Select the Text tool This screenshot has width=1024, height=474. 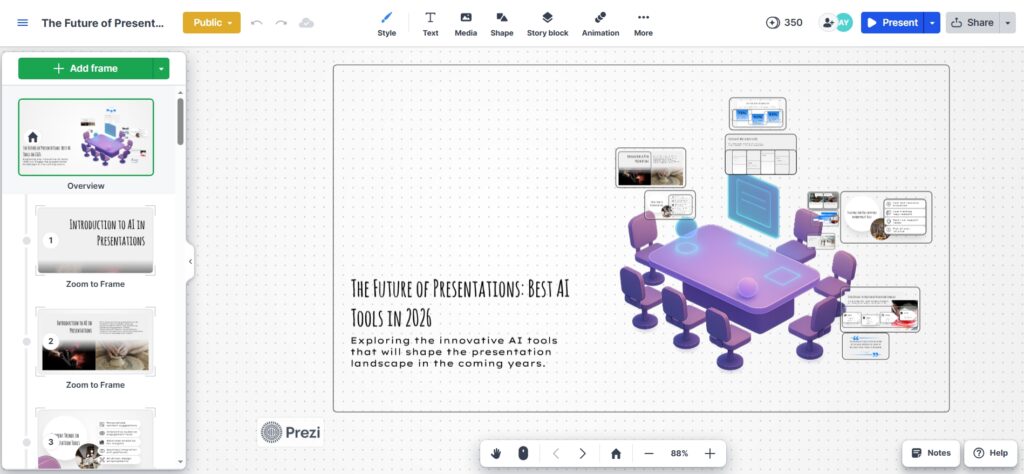pos(430,24)
